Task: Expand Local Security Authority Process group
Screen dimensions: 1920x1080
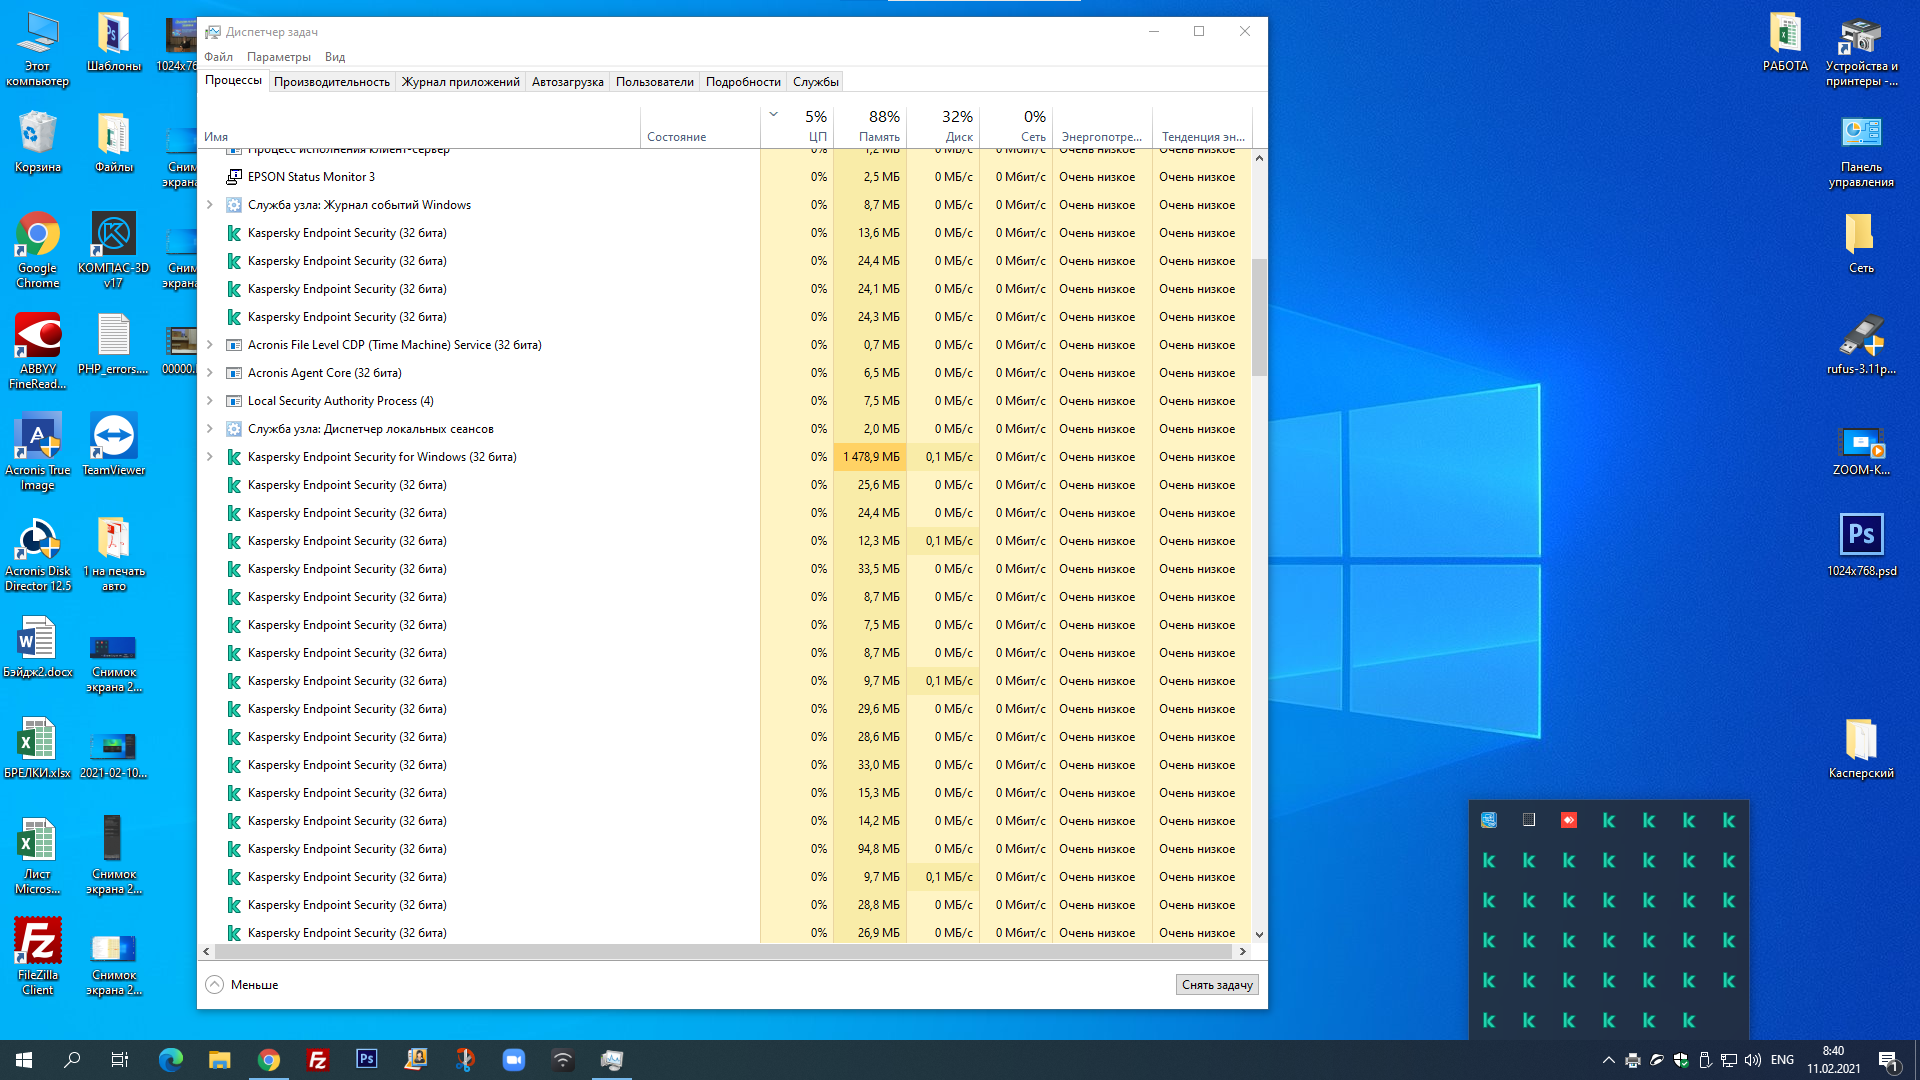Action: point(210,401)
